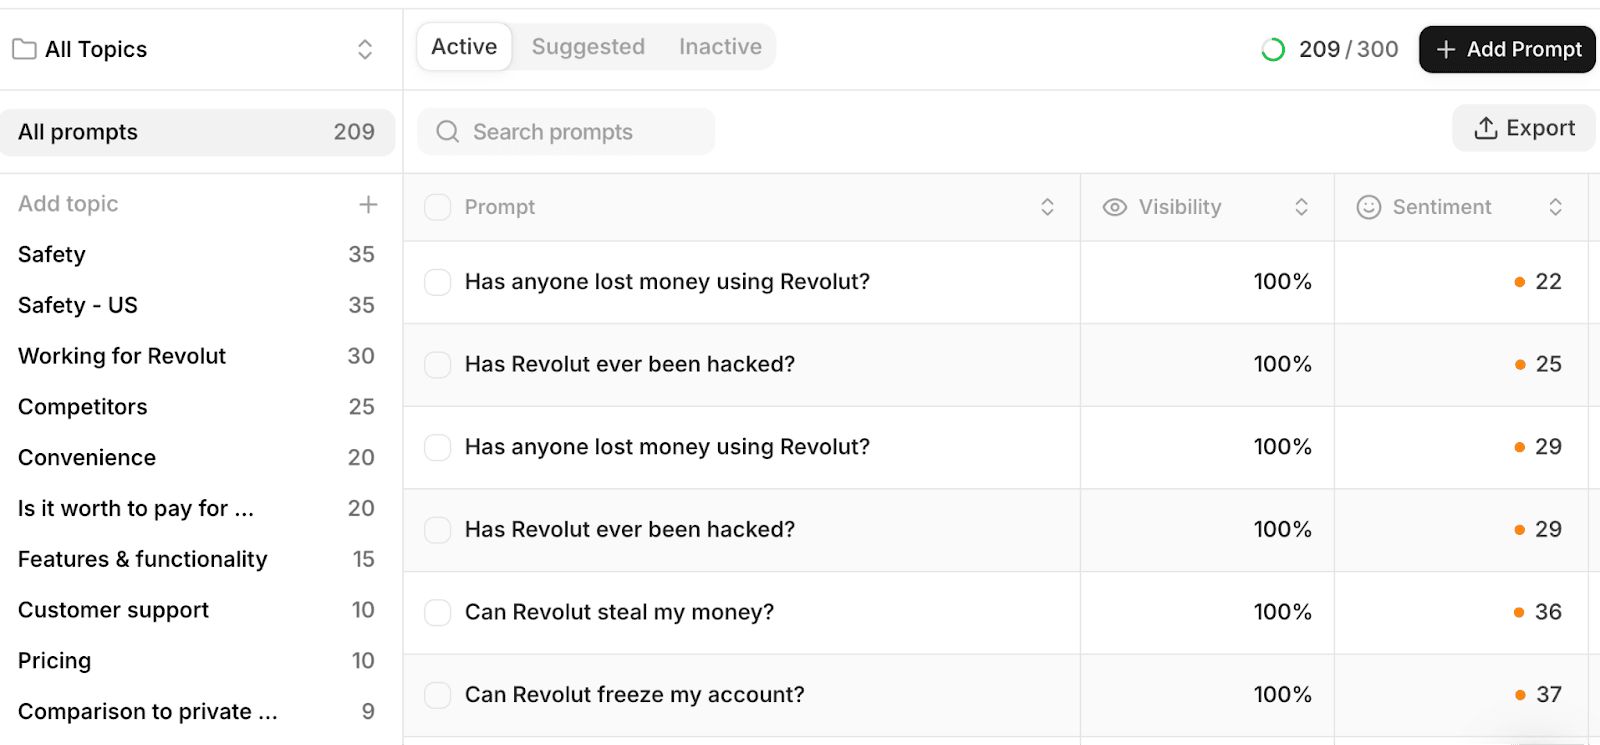Viewport: 1600px width, 745px height.
Task: Click the plus icon next to Add topic
Action: 368,204
